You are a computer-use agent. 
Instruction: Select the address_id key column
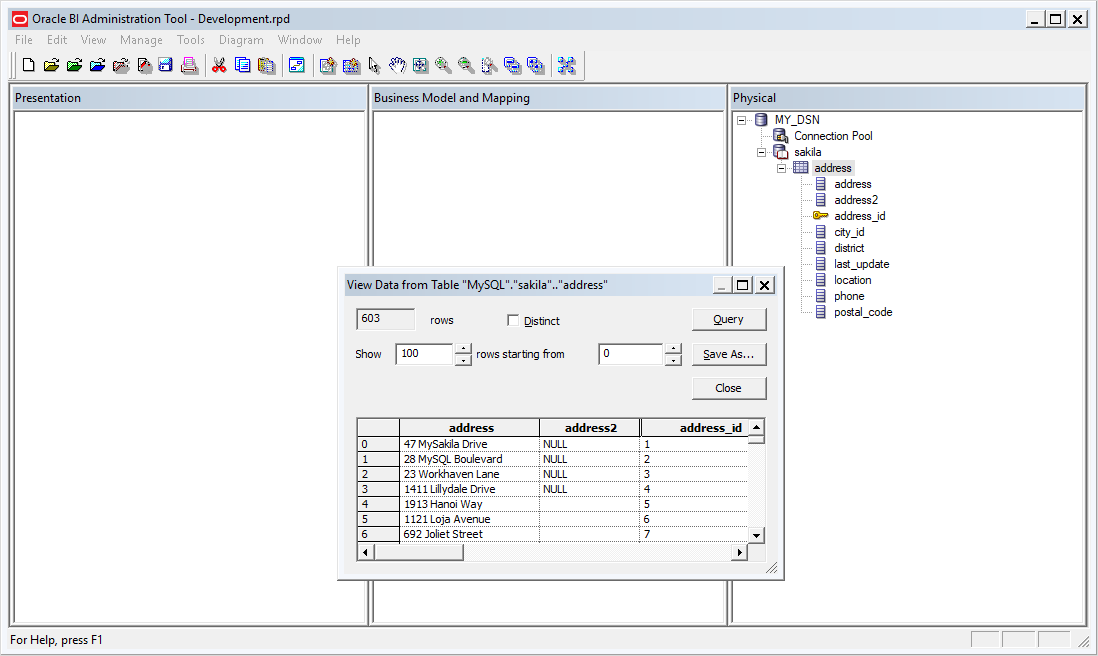pyautogui.click(x=859, y=216)
